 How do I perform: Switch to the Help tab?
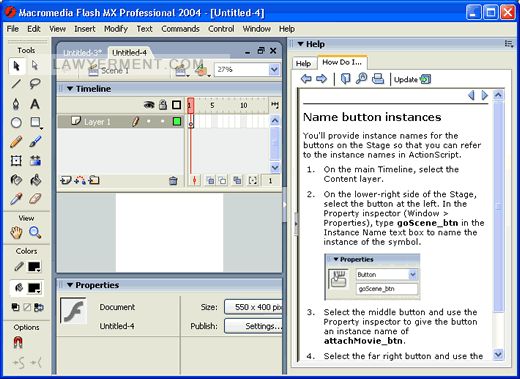click(x=303, y=63)
